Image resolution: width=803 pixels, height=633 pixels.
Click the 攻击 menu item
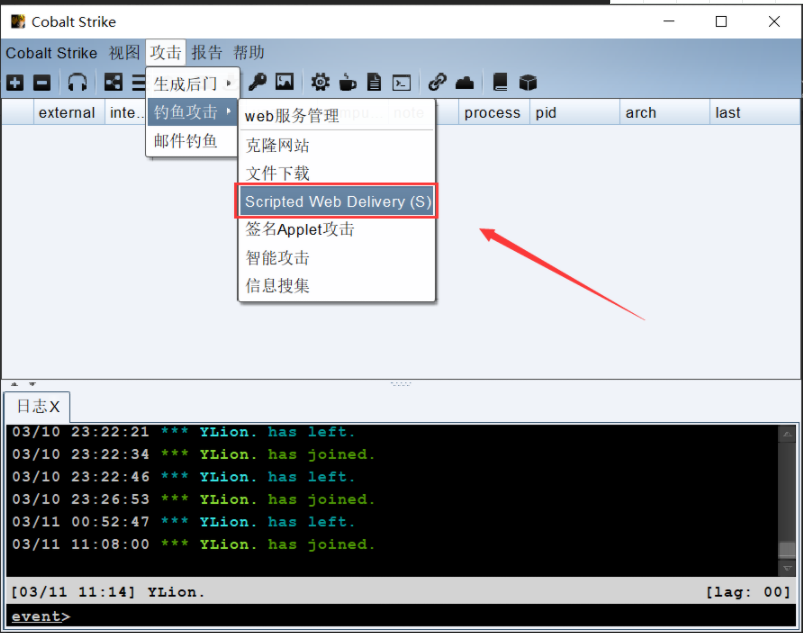tap(165, 53)
